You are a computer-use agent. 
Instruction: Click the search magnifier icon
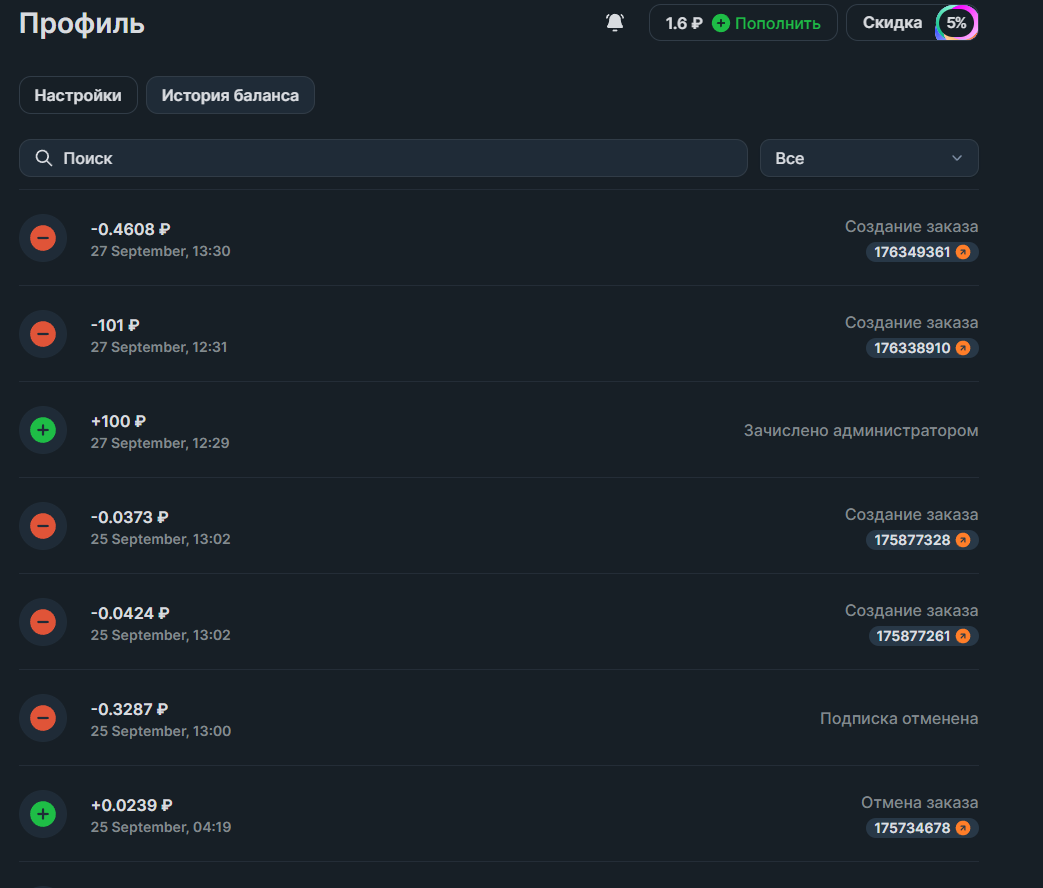(43, 158)
